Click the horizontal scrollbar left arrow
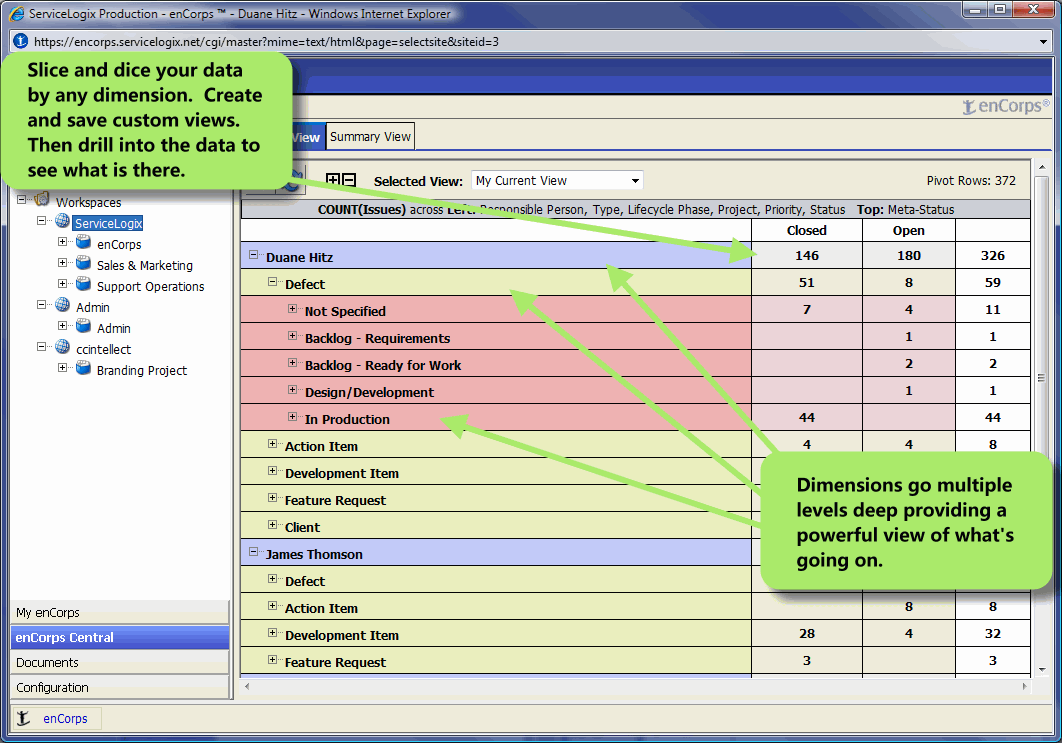The height and width of the screenshot is (743, 1062). pos(247,686)
